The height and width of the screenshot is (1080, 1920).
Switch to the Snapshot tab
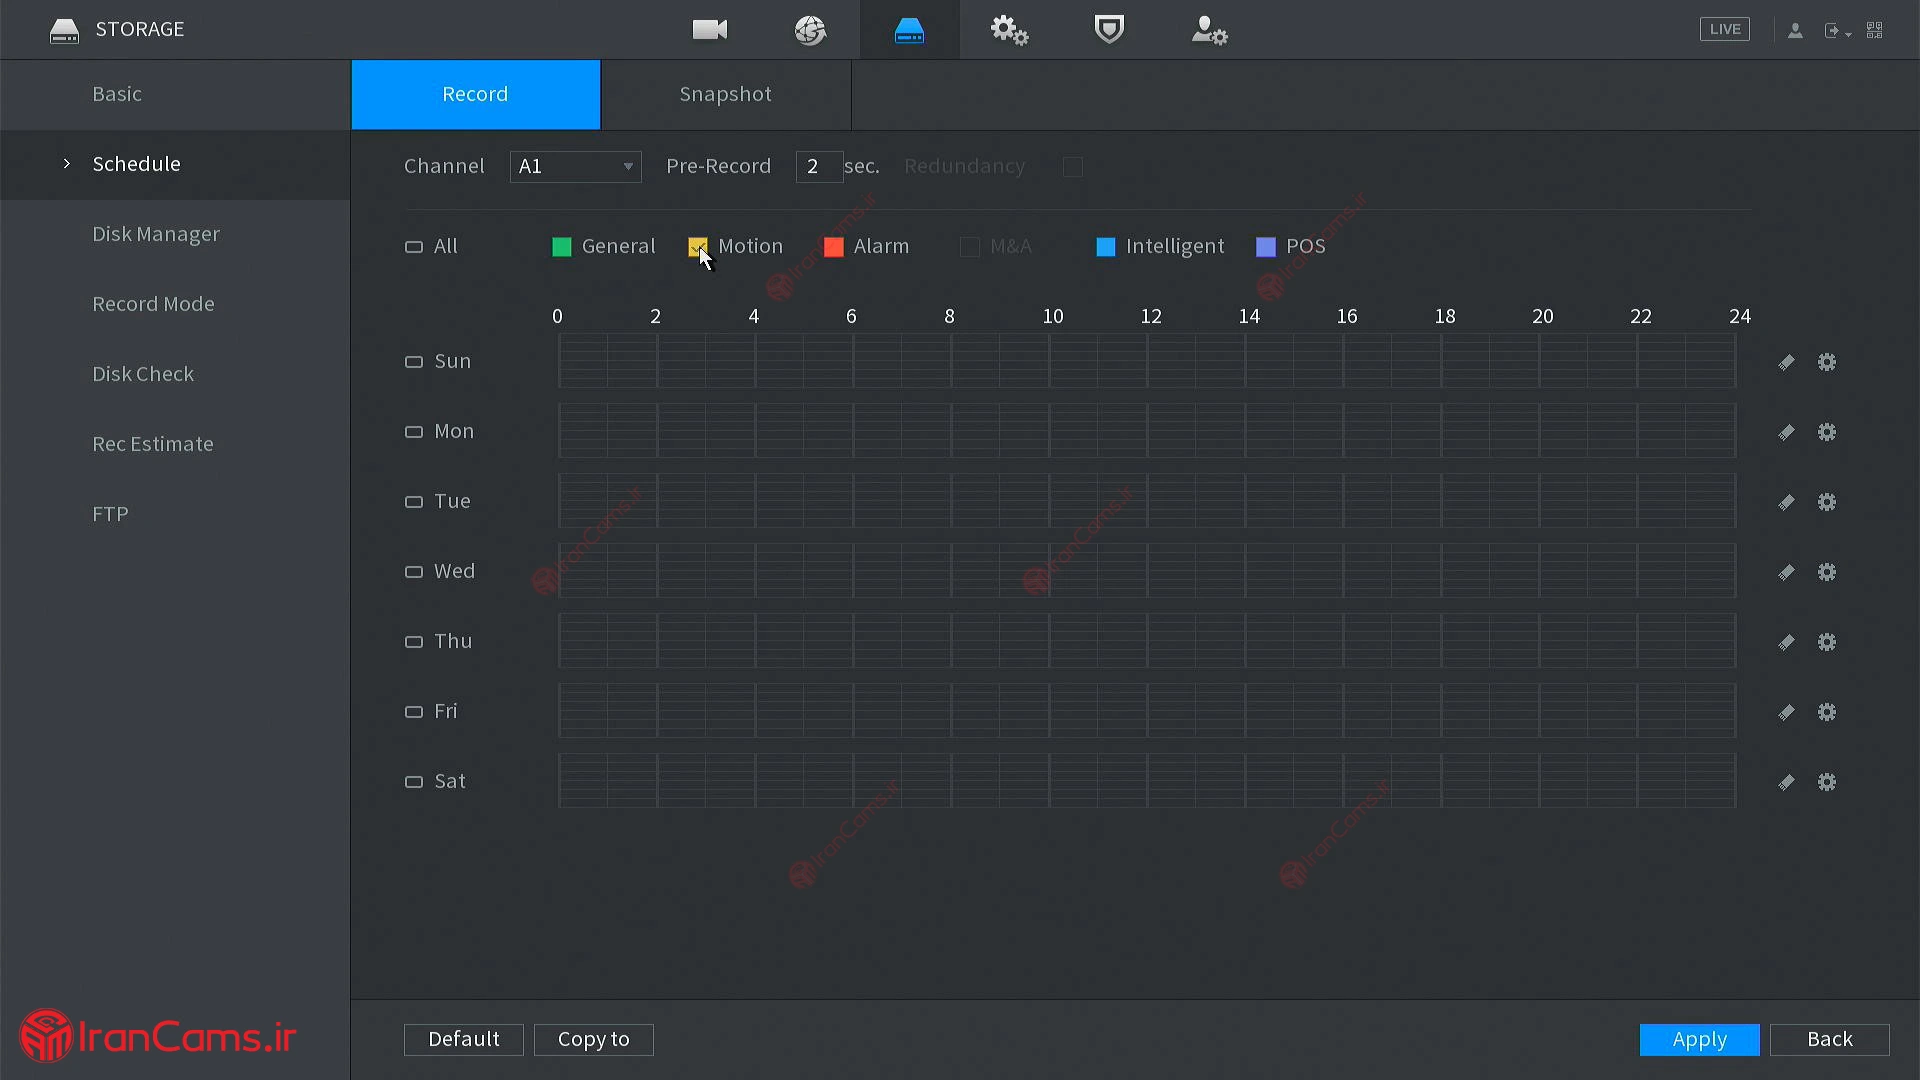click(x=725, y=94)
